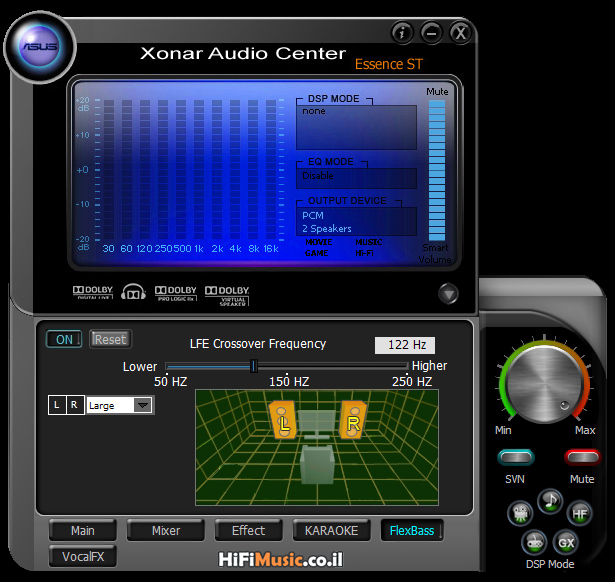Viewport: 615px width, 582px height.
Task: Switch to the Mixer tab
Action: [x=166, y=531]
